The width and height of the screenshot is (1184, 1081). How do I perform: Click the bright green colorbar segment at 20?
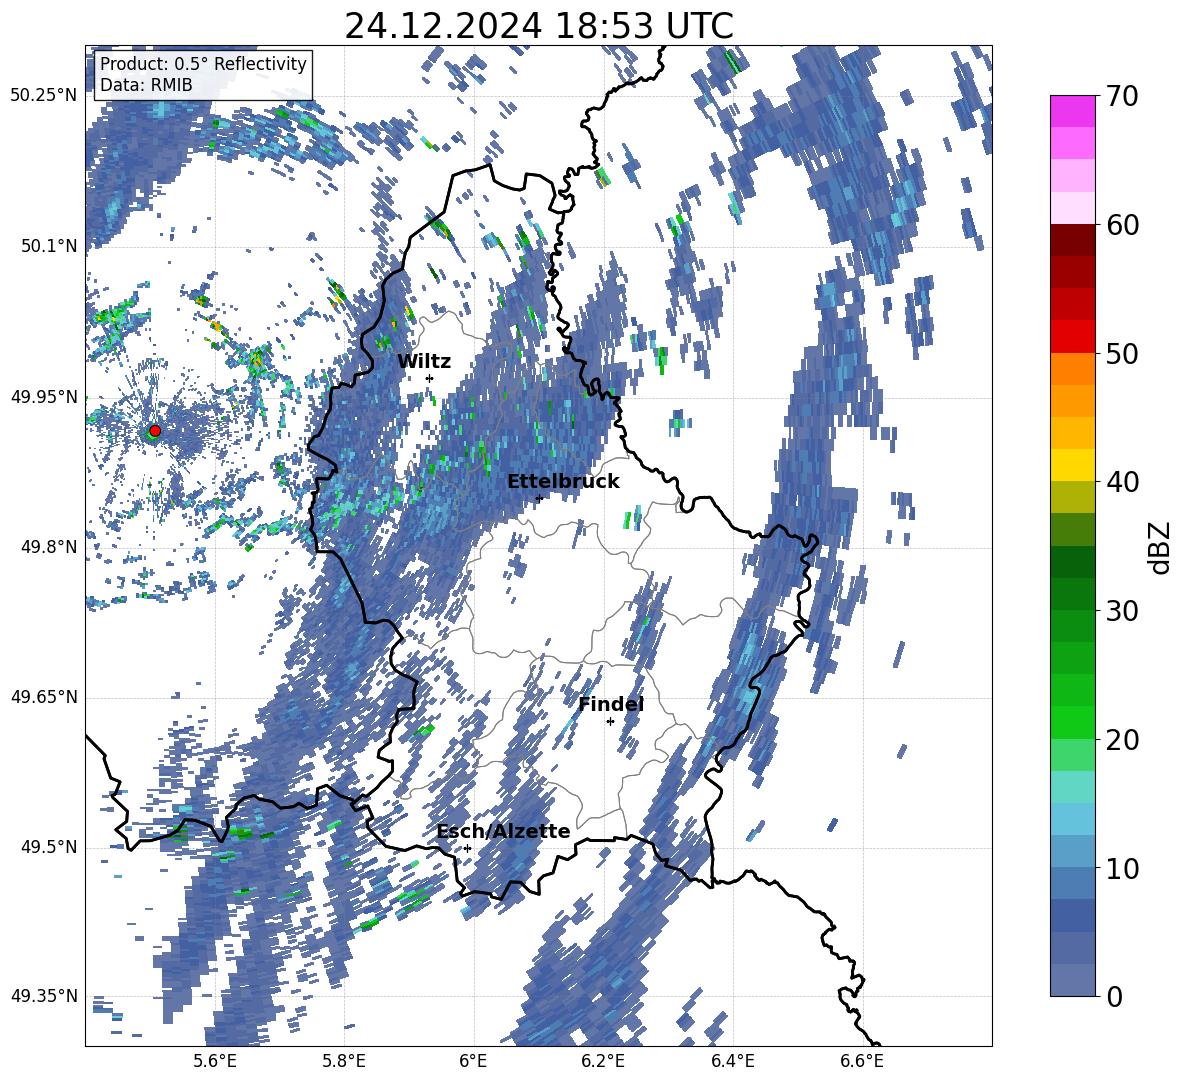[1072, 722]
